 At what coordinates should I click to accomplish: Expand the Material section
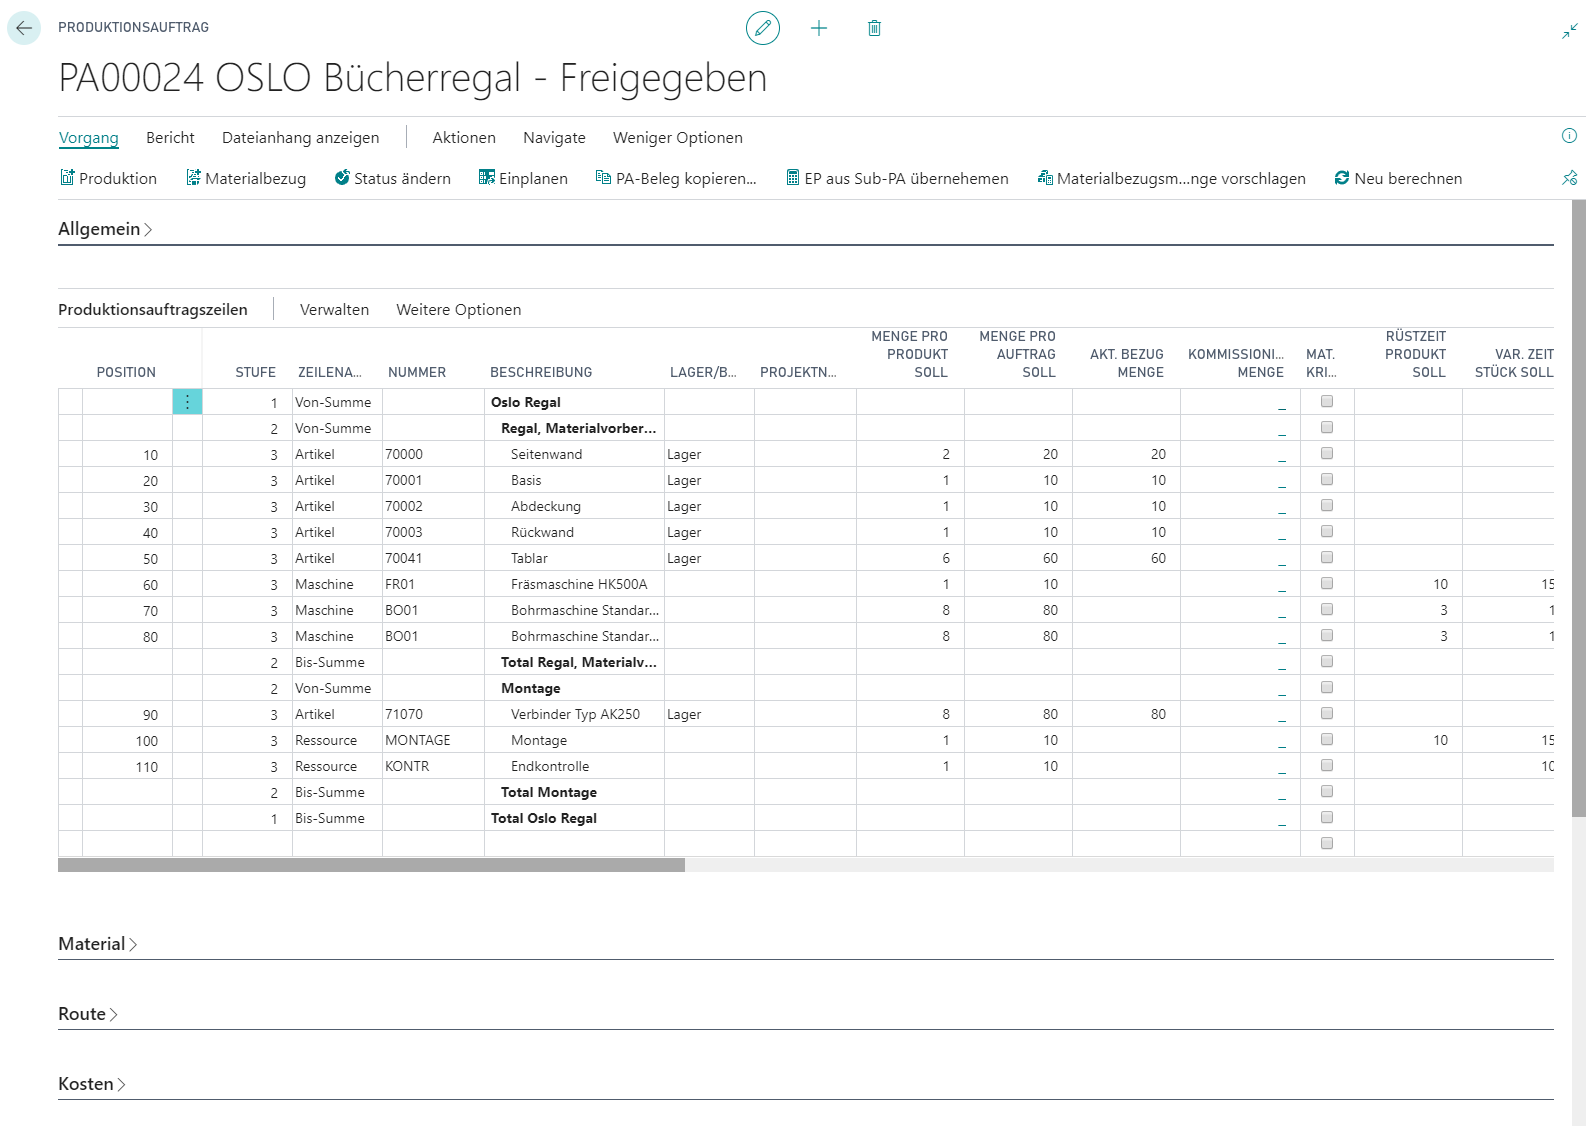coord(97,944)
